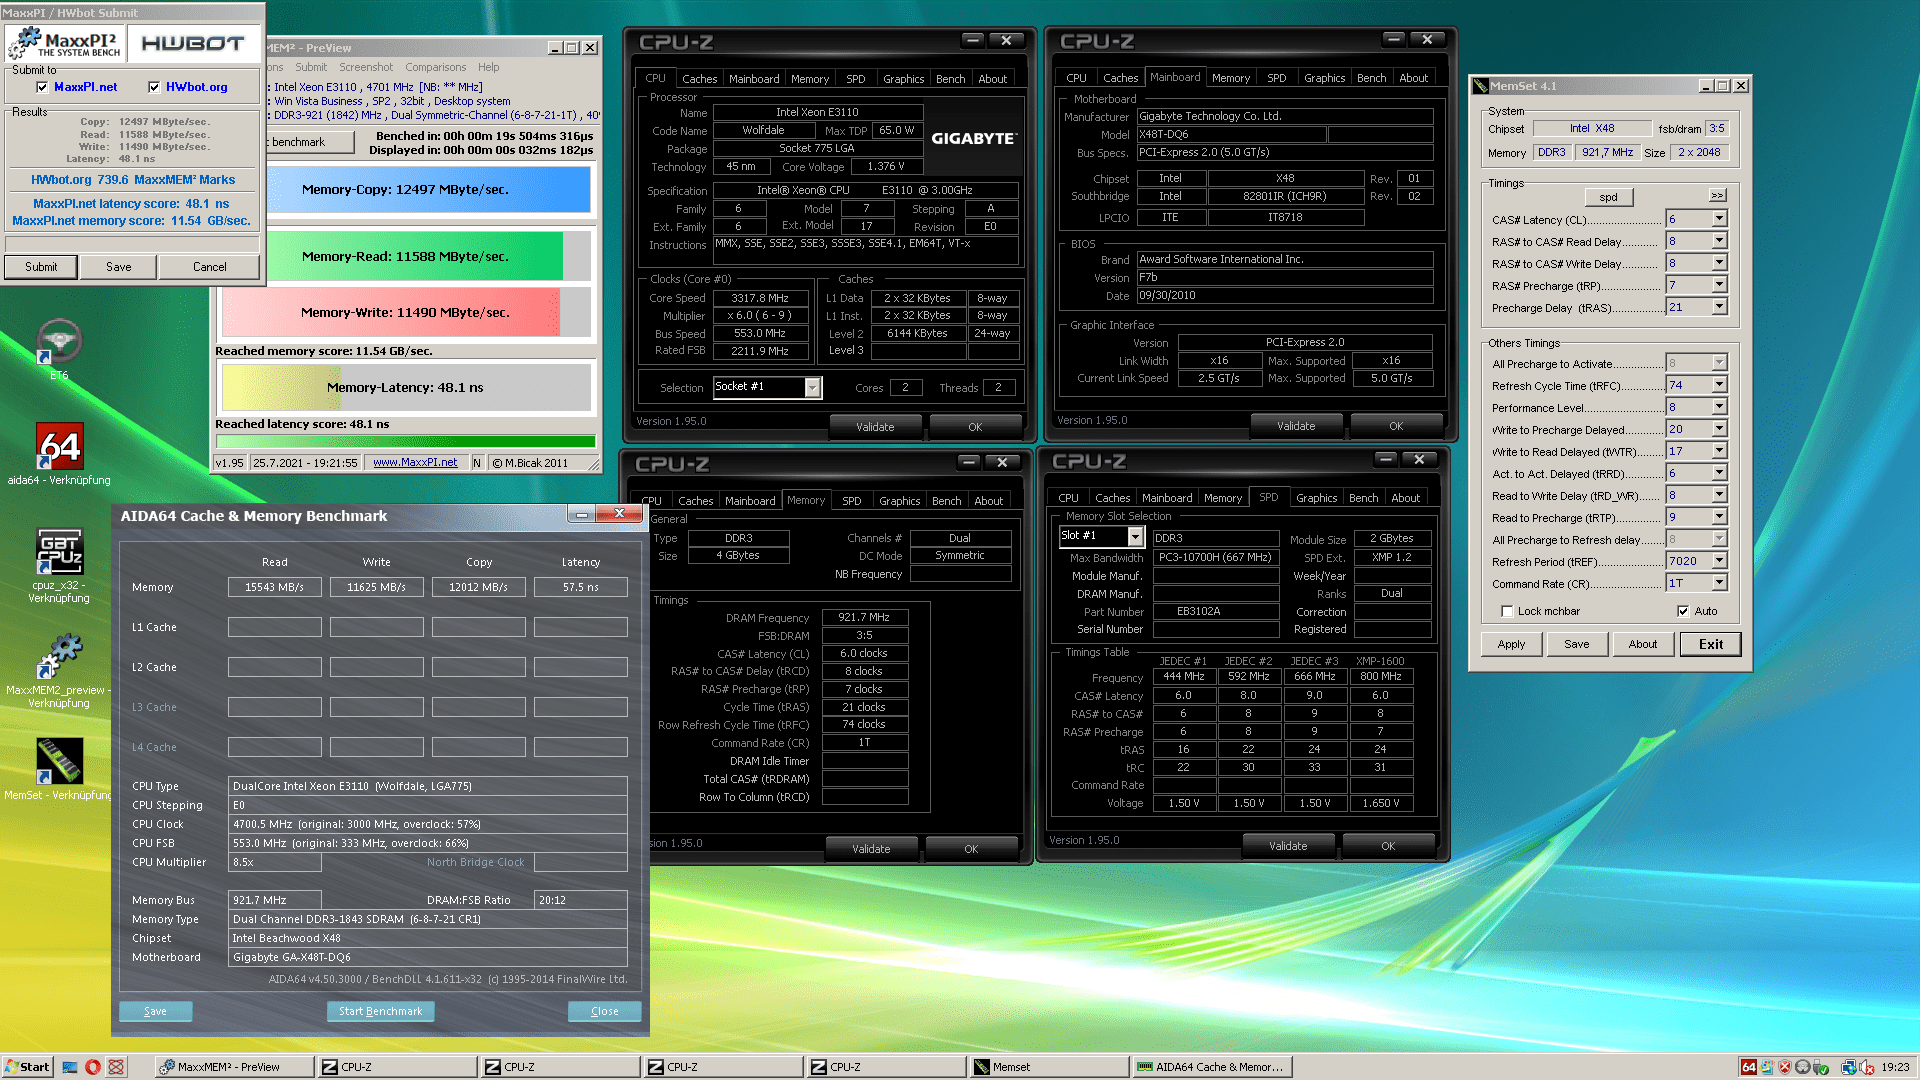The height and width of the screenshot is (1080, 1920).
Task: Switch to Caches tab in top-left CPU-Z
Action: (x=699, y=79)
